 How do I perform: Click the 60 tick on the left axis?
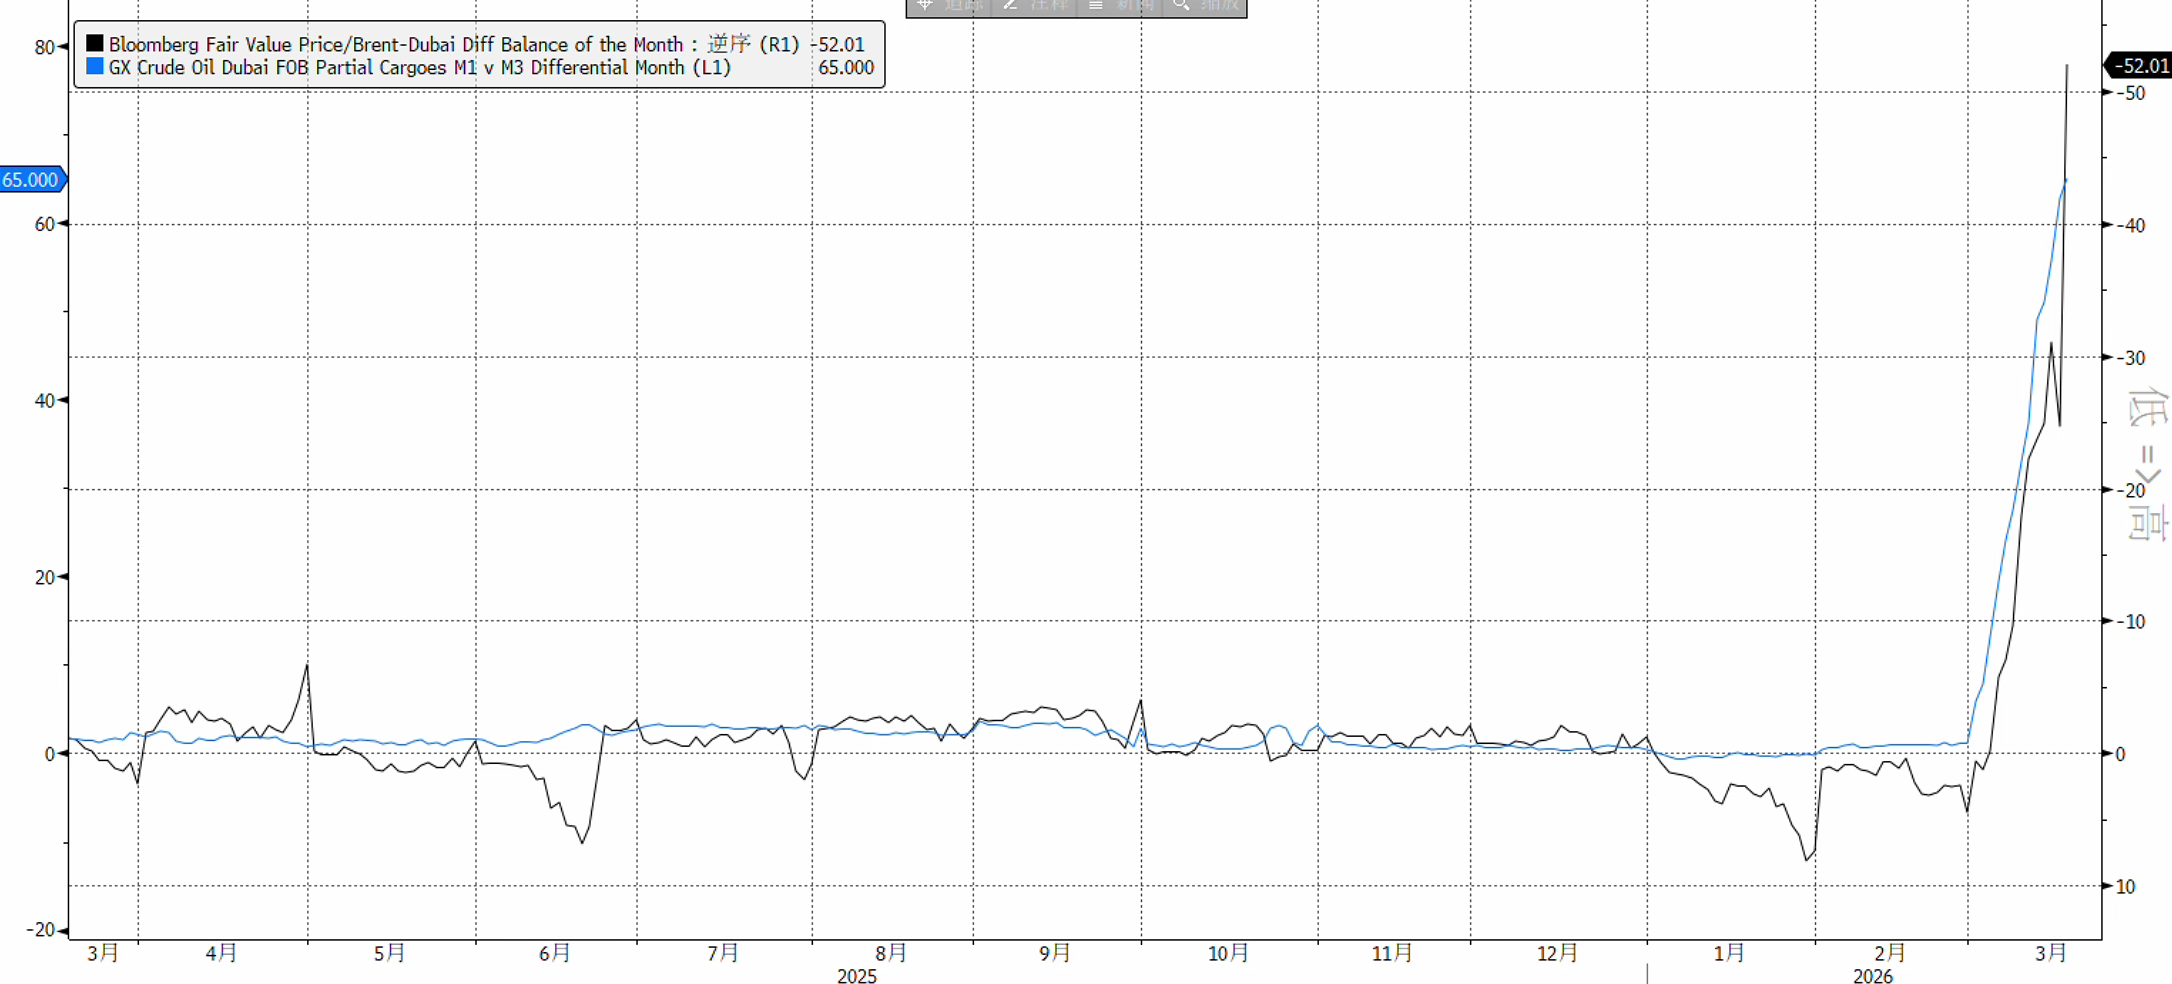[x=44, y=224]
